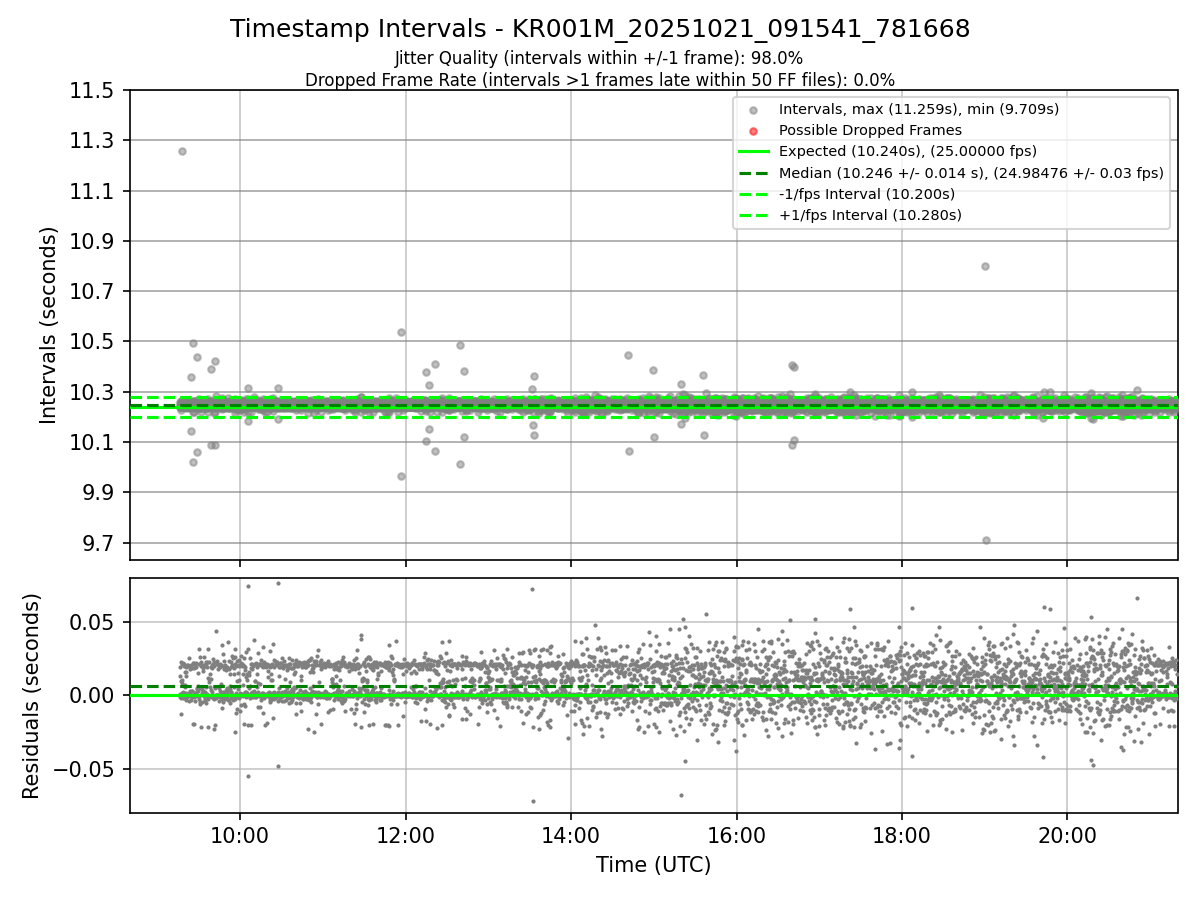This screenshot has height=900, width=1200.
Task: Click the gray dot marker in the legend
Action: click(752, 109)
